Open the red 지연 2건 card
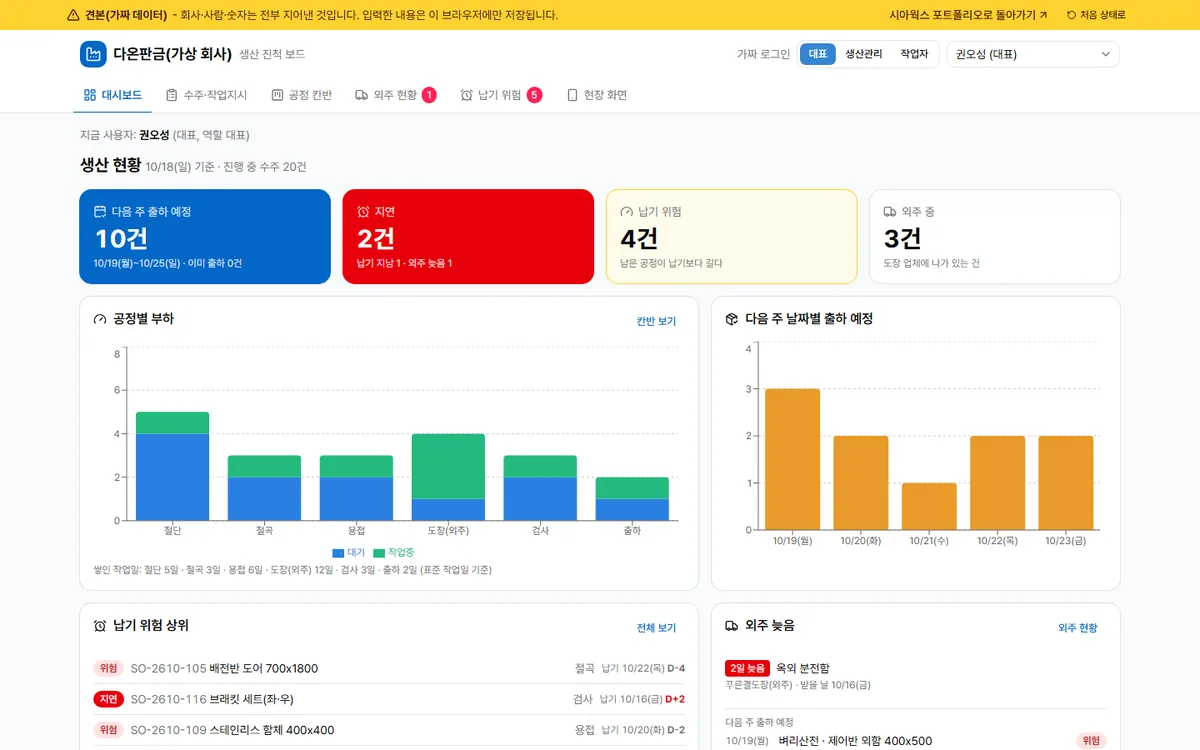Viewport: 1200px width, 750px height. pyautogui.click(x=468, y=237)
